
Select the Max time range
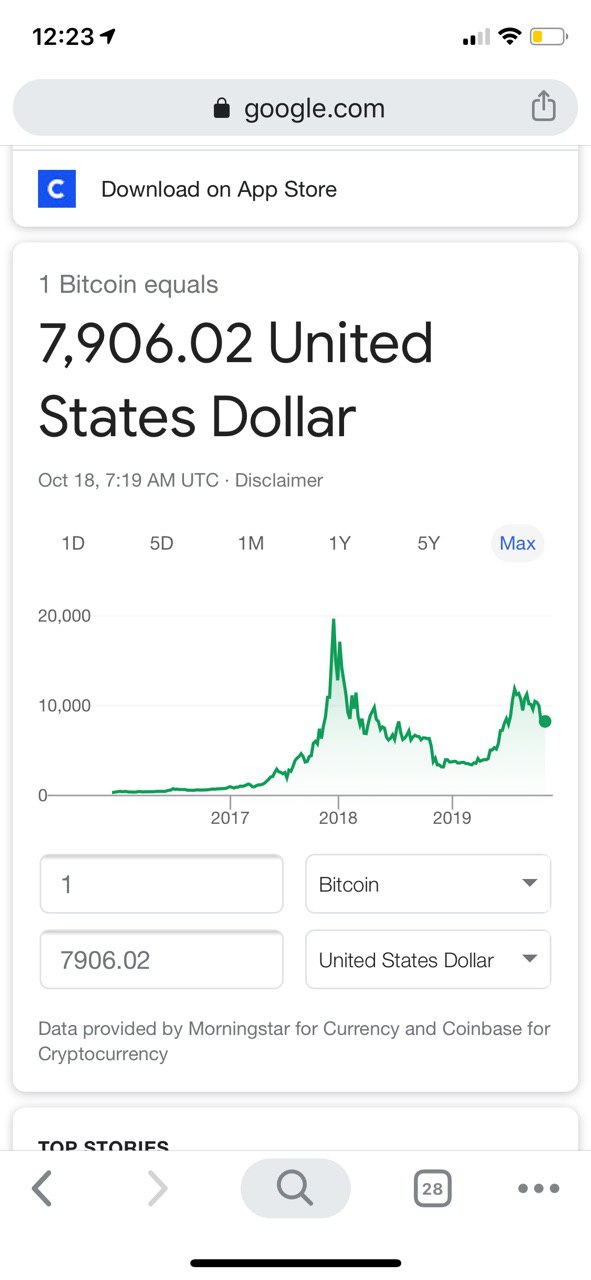pyautogui.click(x=518, y=543)
